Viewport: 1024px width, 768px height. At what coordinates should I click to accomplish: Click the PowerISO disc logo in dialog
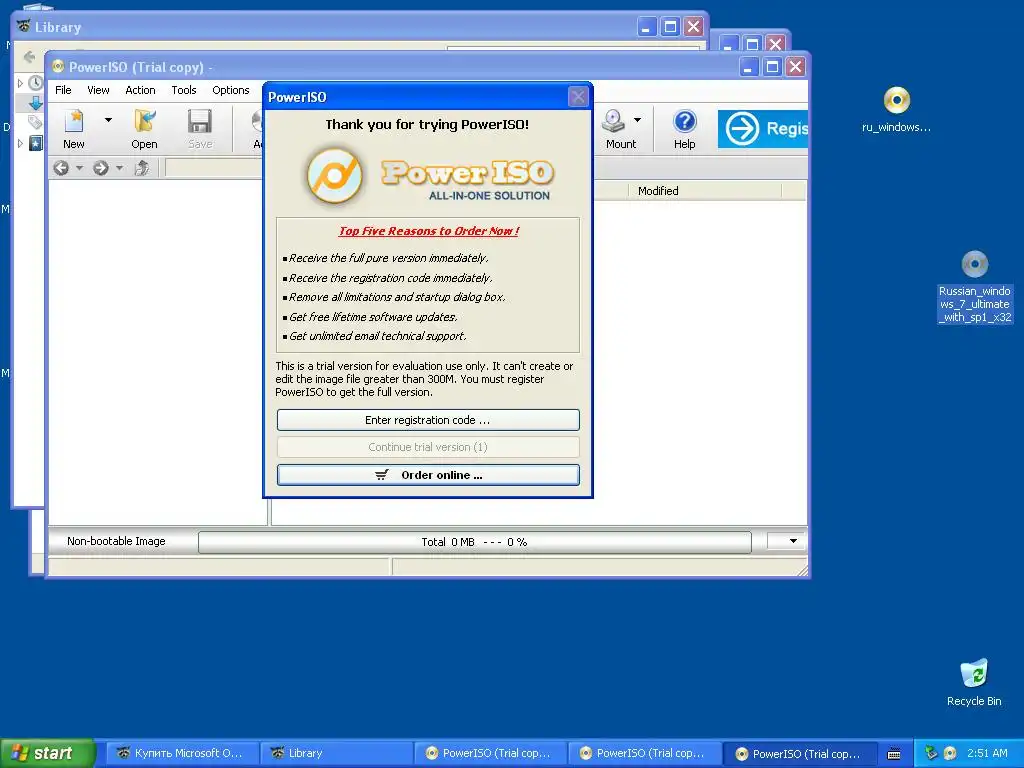334,176
